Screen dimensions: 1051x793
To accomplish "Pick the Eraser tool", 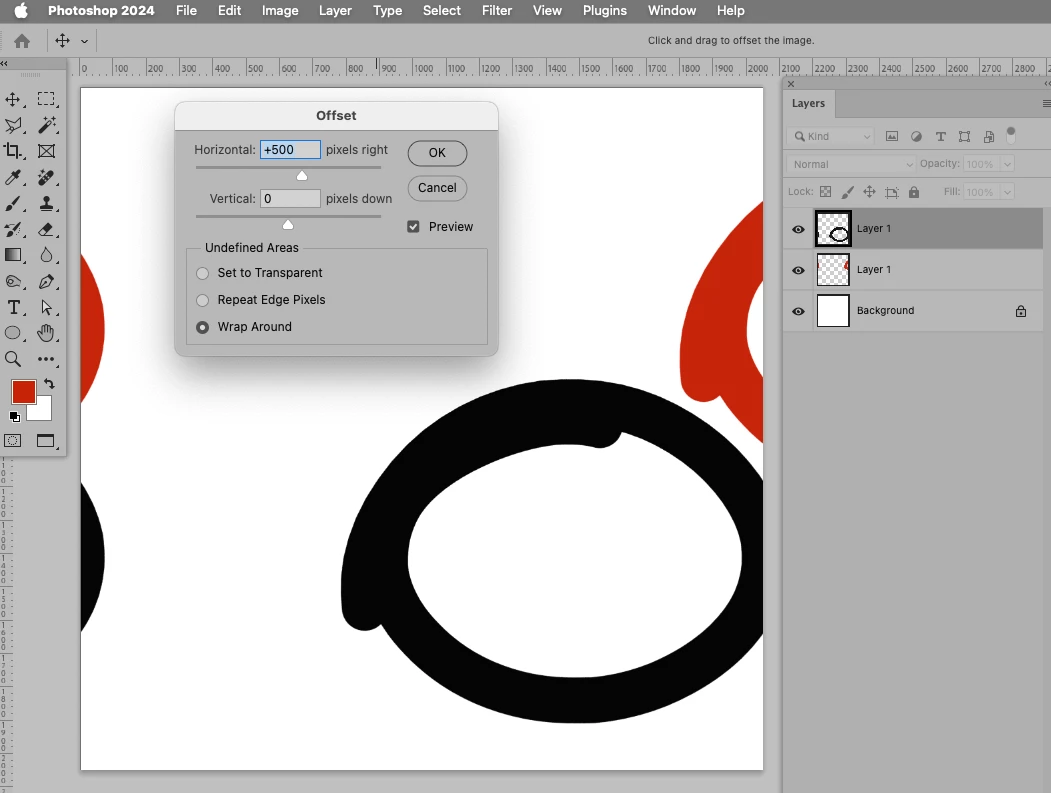I will [46, 229].
